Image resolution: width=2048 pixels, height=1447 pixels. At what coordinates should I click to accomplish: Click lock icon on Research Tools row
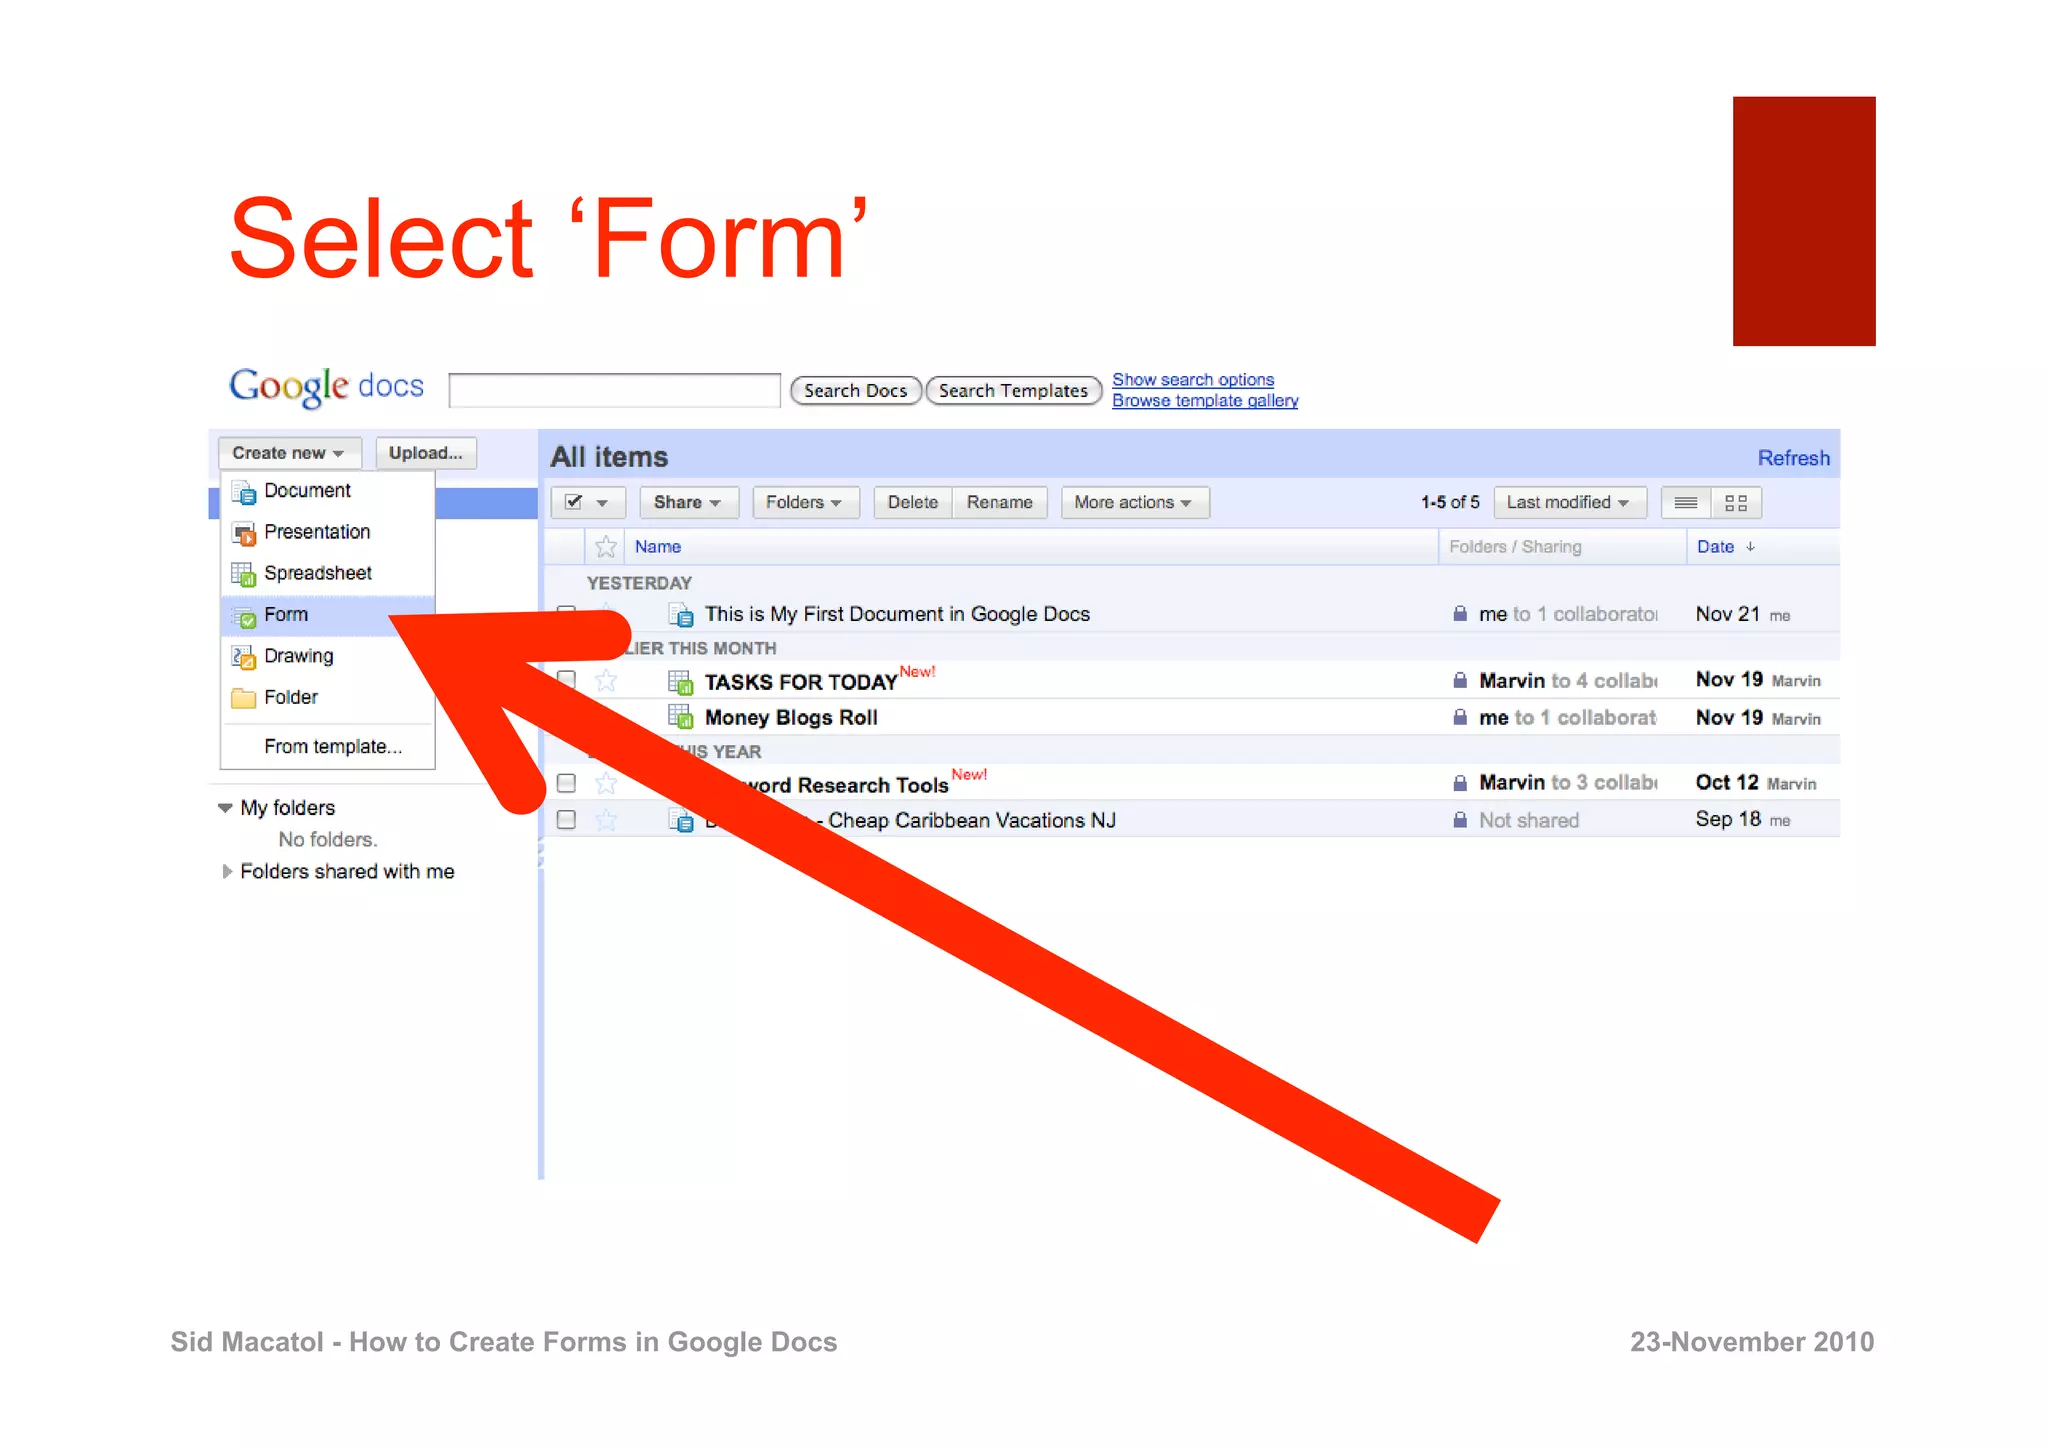pyautogui.click(x=1460, y=783)
